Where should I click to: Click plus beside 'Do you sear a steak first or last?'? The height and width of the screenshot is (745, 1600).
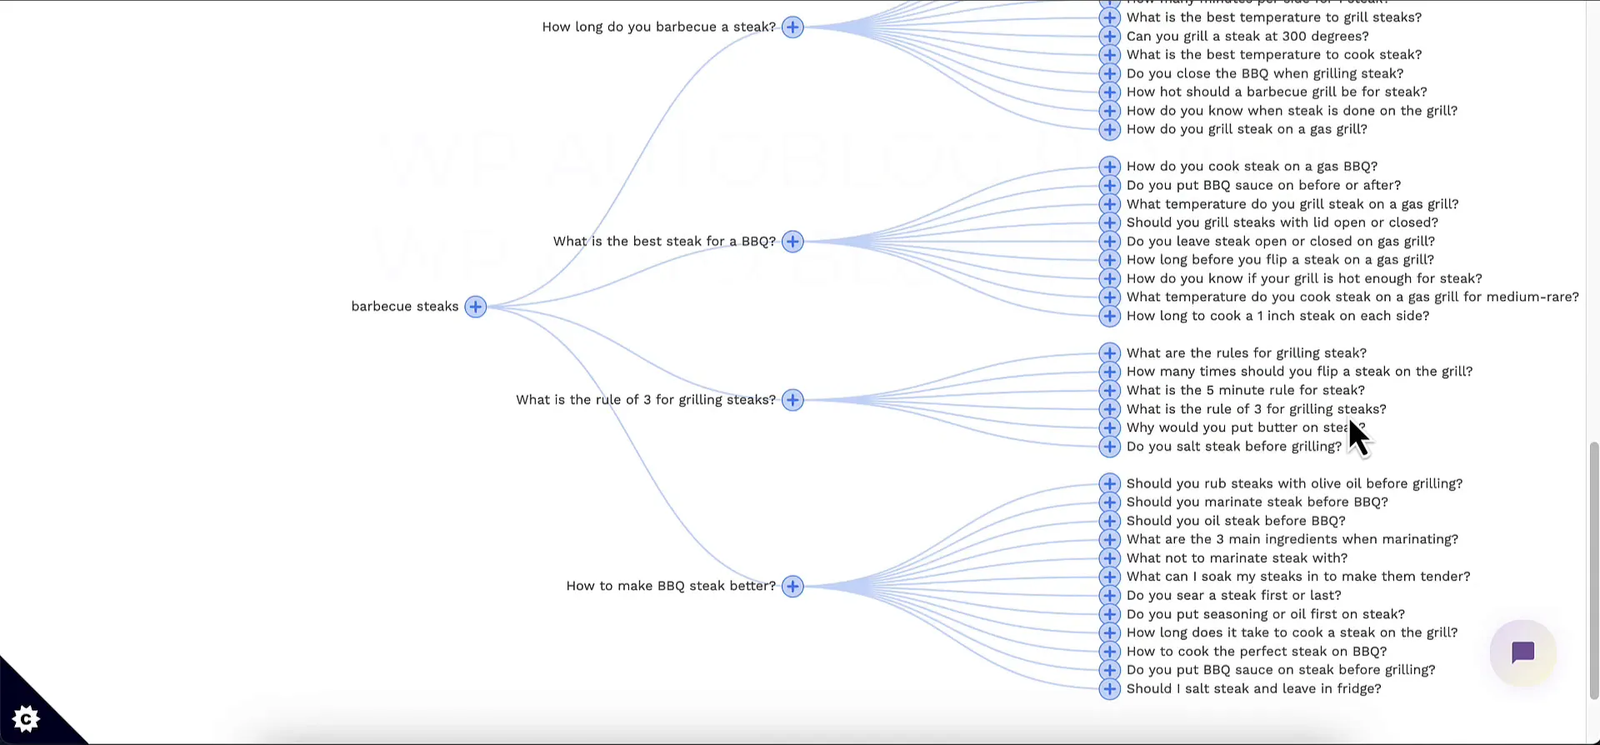pos(1109,595)
